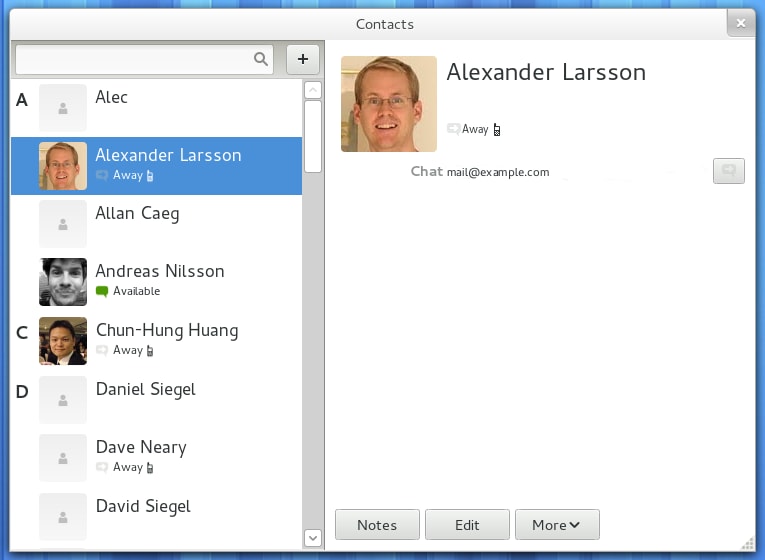Click the Edit button
This screenshot has height=560, width=765.
[467, 525]
